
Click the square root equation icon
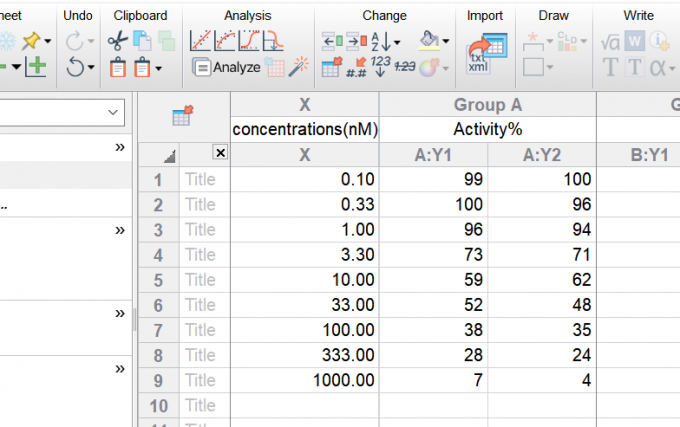tap(609, 42)
